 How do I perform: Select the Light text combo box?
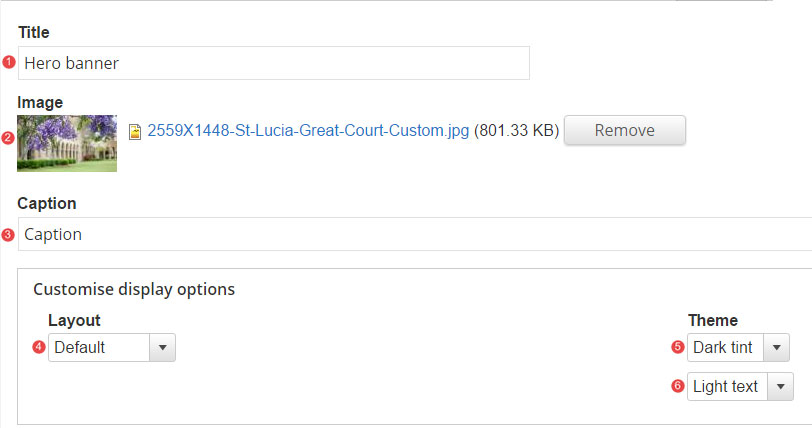pos(741,387)
